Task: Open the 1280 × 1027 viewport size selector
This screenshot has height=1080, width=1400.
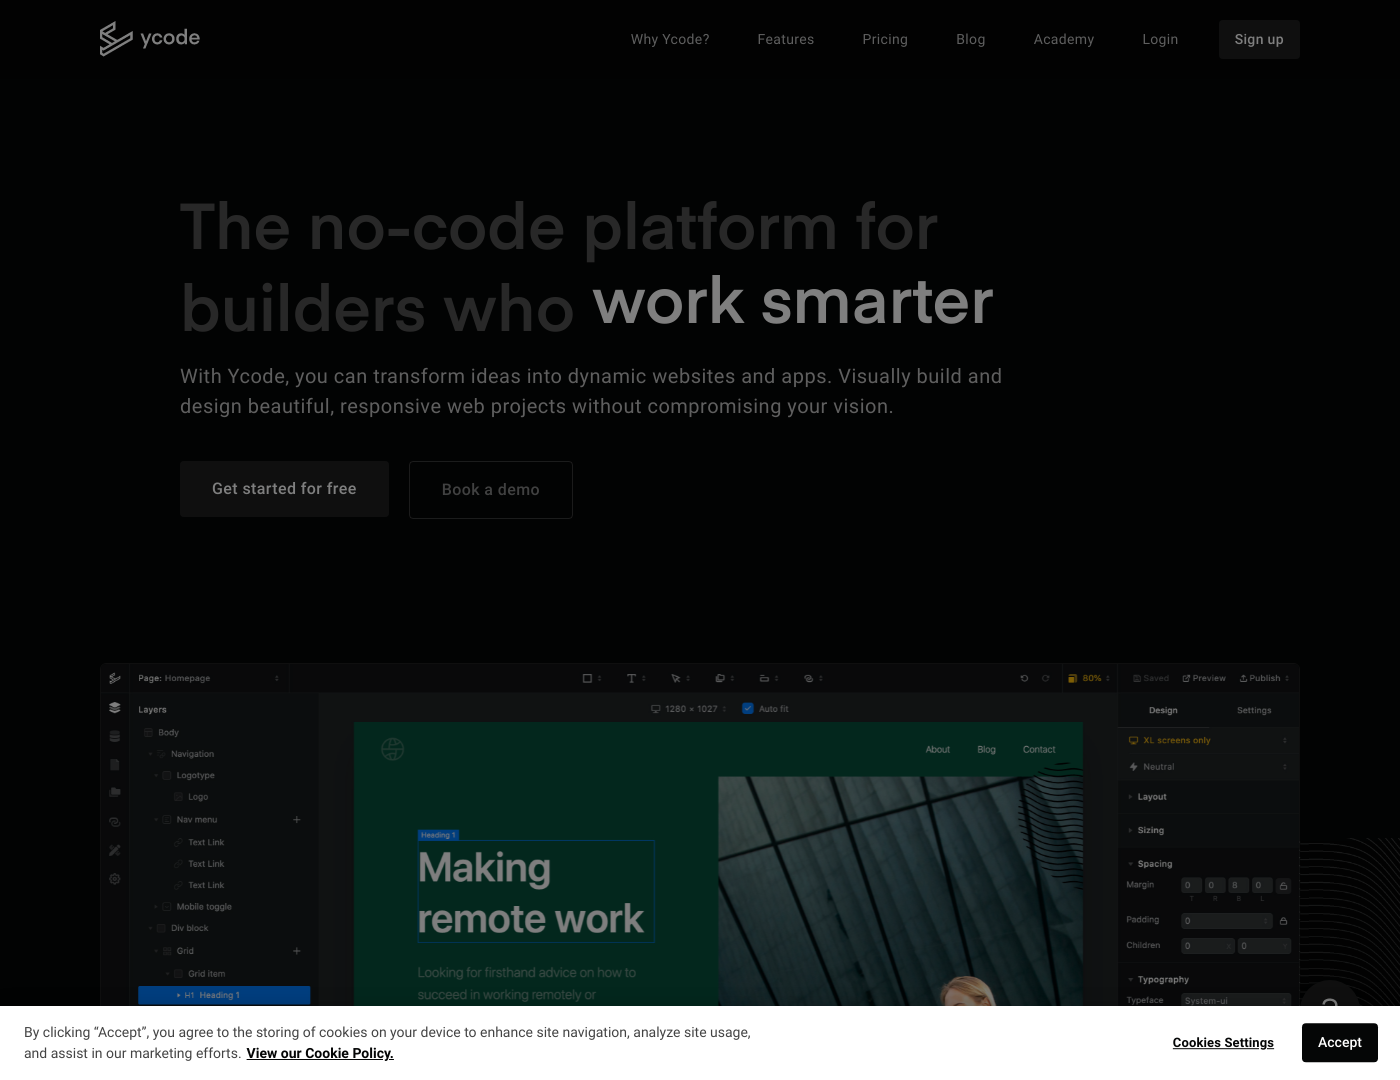Action: pyautogui.click(x=688, y=709)
